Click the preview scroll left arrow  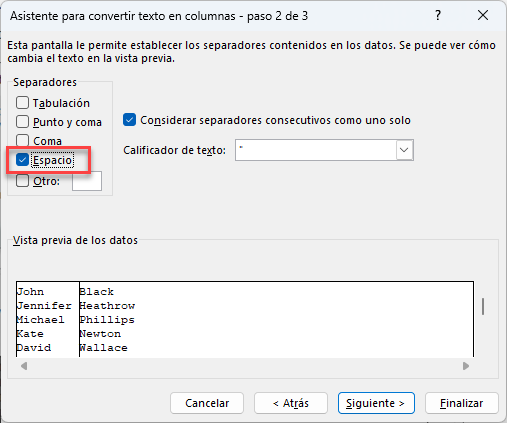24,366
